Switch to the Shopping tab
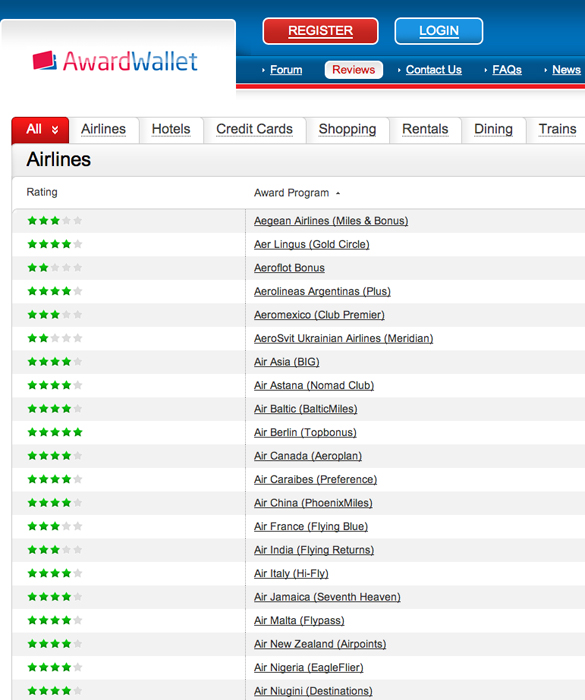This screenshot has height=700, width=585. click(x=347, y=129)
